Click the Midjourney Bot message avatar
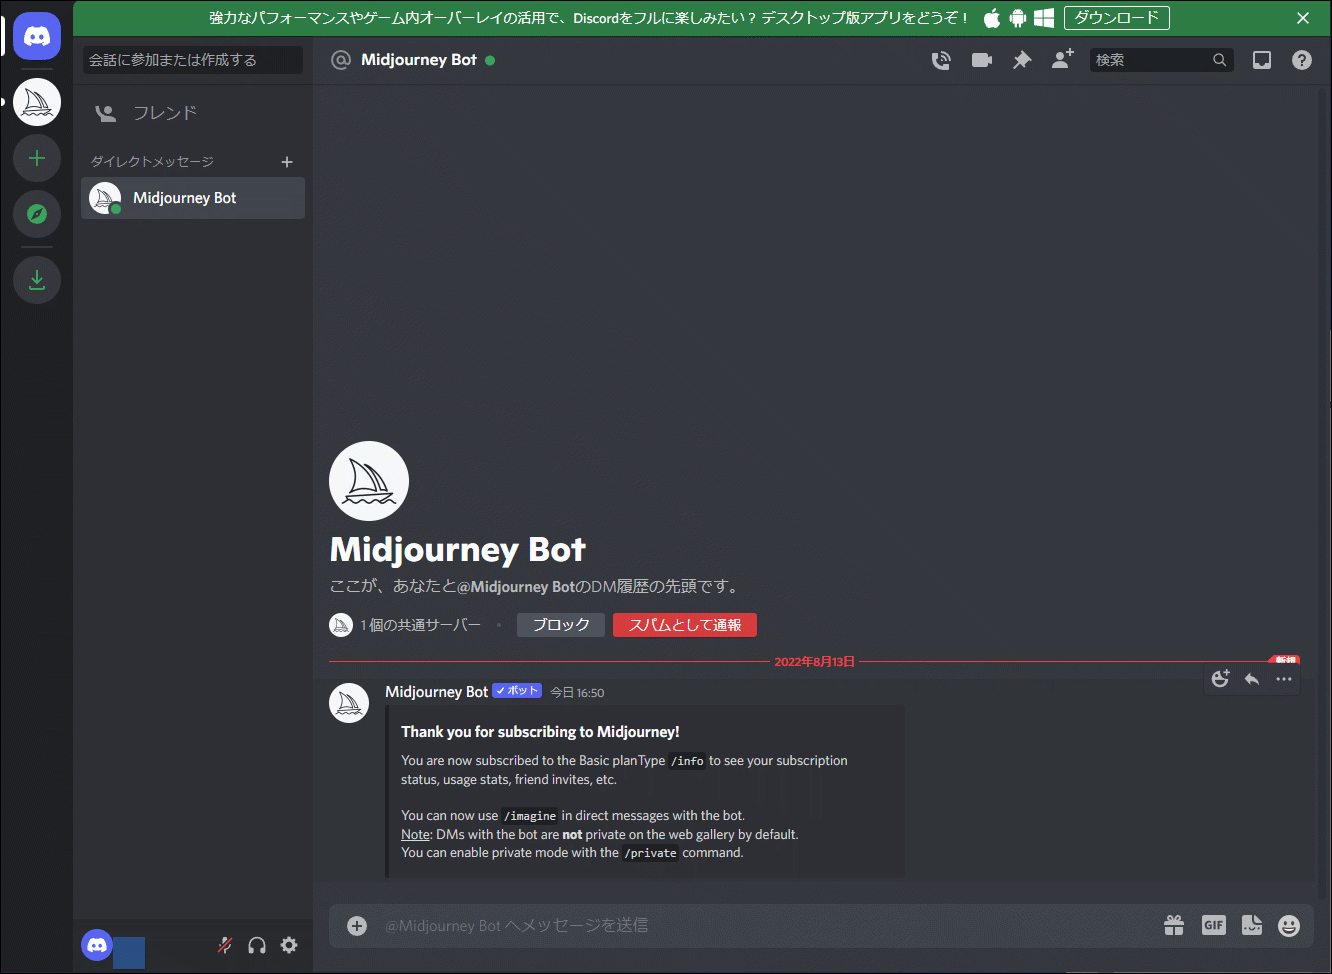The width and height of the screenshot is (1332, 974). coord(349,703)
